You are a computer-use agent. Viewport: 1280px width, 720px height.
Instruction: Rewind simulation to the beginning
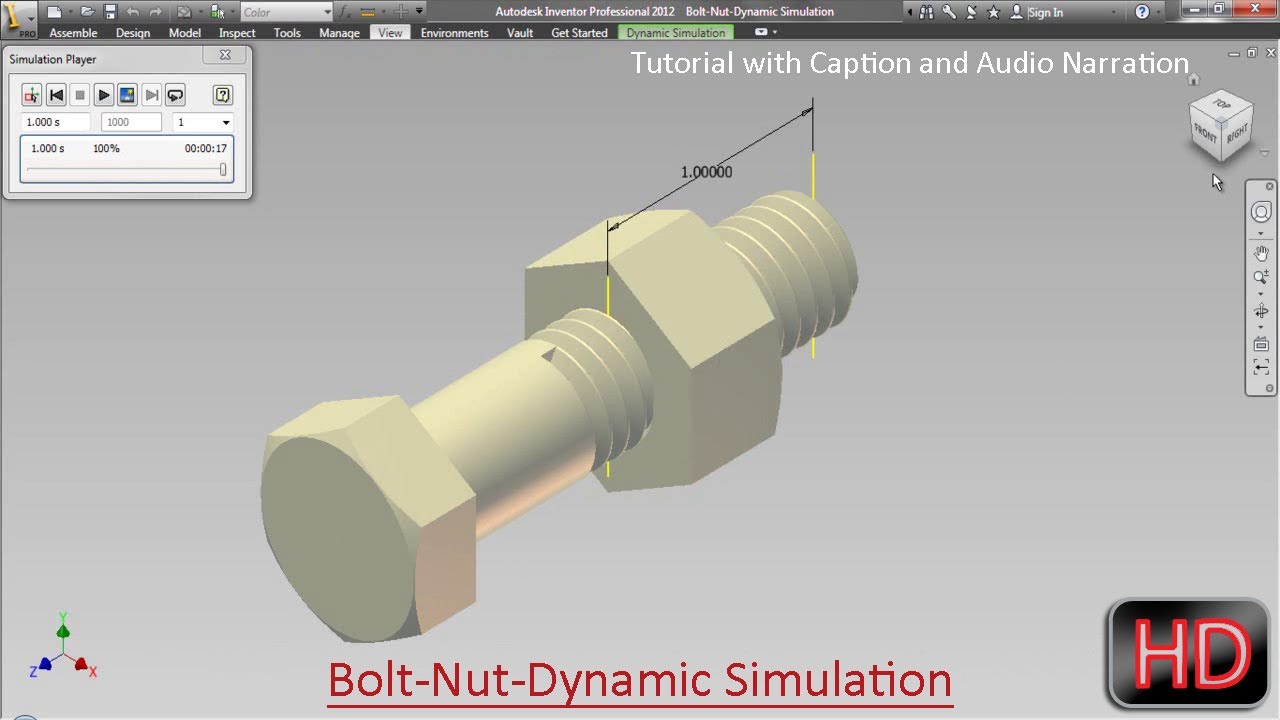click(x=56, y=95)
